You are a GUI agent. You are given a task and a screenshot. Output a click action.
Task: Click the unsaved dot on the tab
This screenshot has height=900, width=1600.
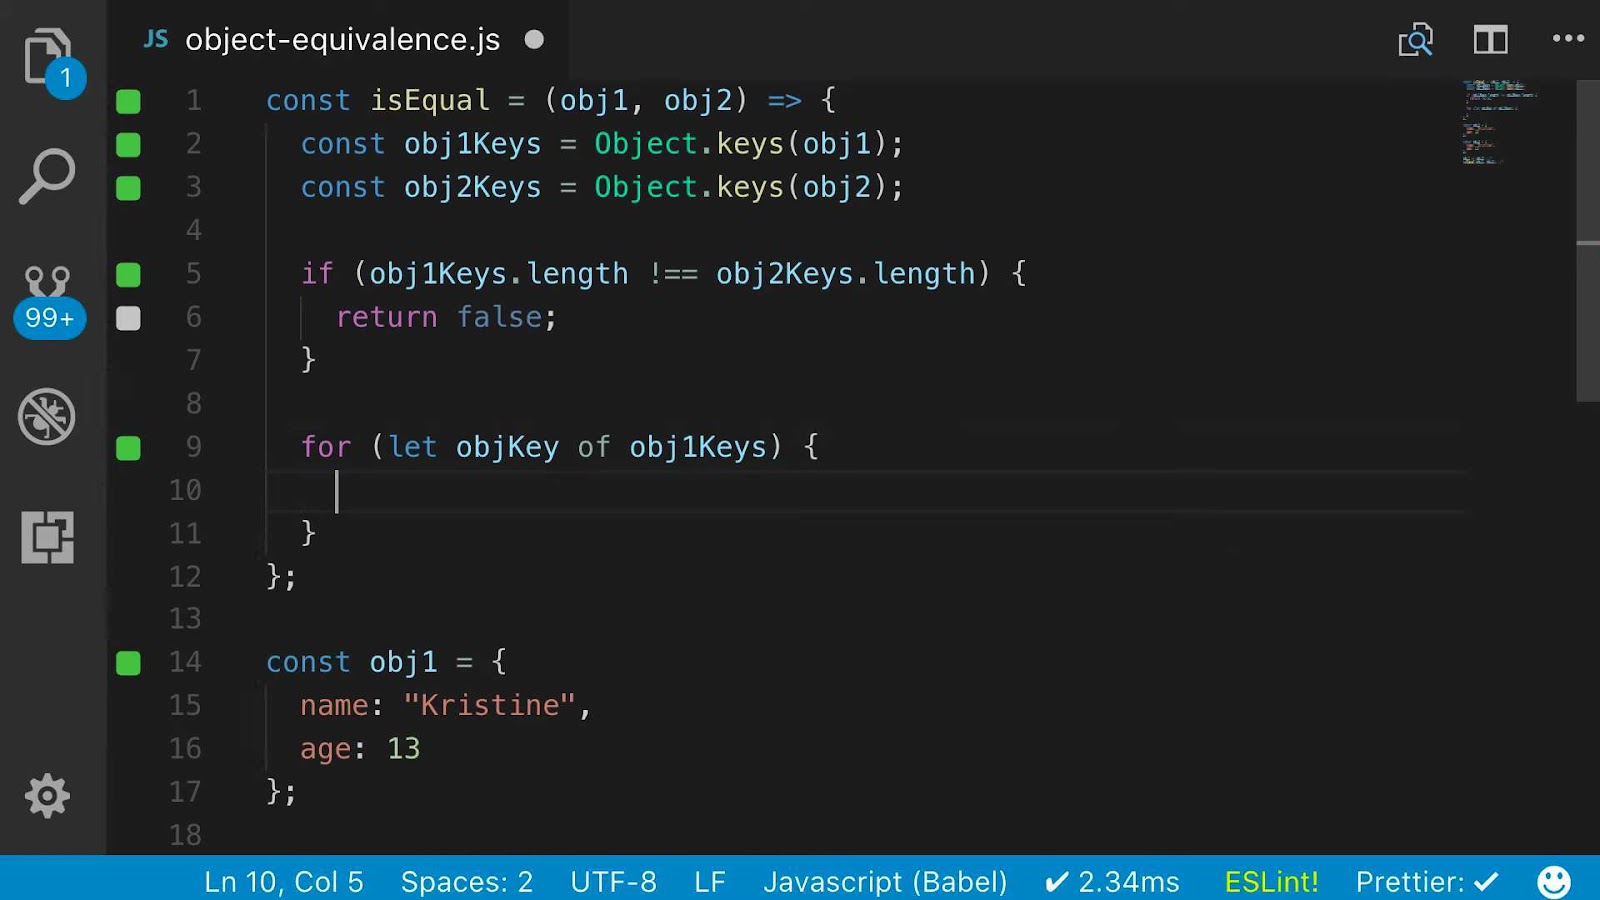tap(534, 39)
